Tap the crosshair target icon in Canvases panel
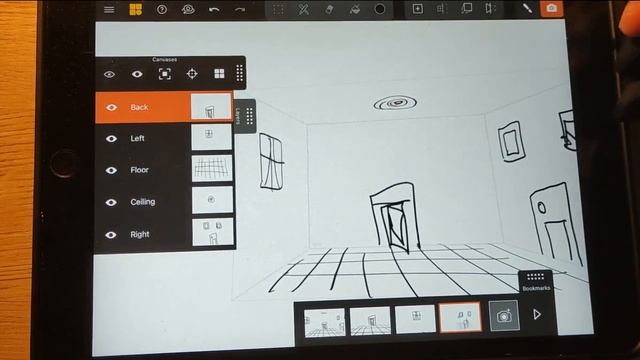640x360 pixels. coord(192,73)
